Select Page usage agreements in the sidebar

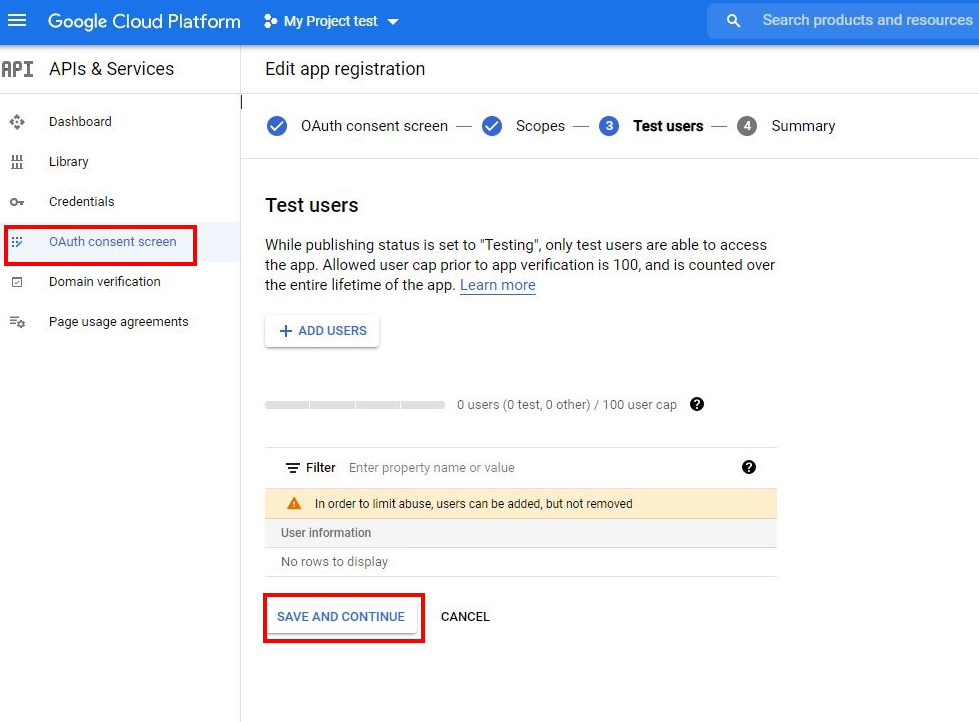click(117, 321)
